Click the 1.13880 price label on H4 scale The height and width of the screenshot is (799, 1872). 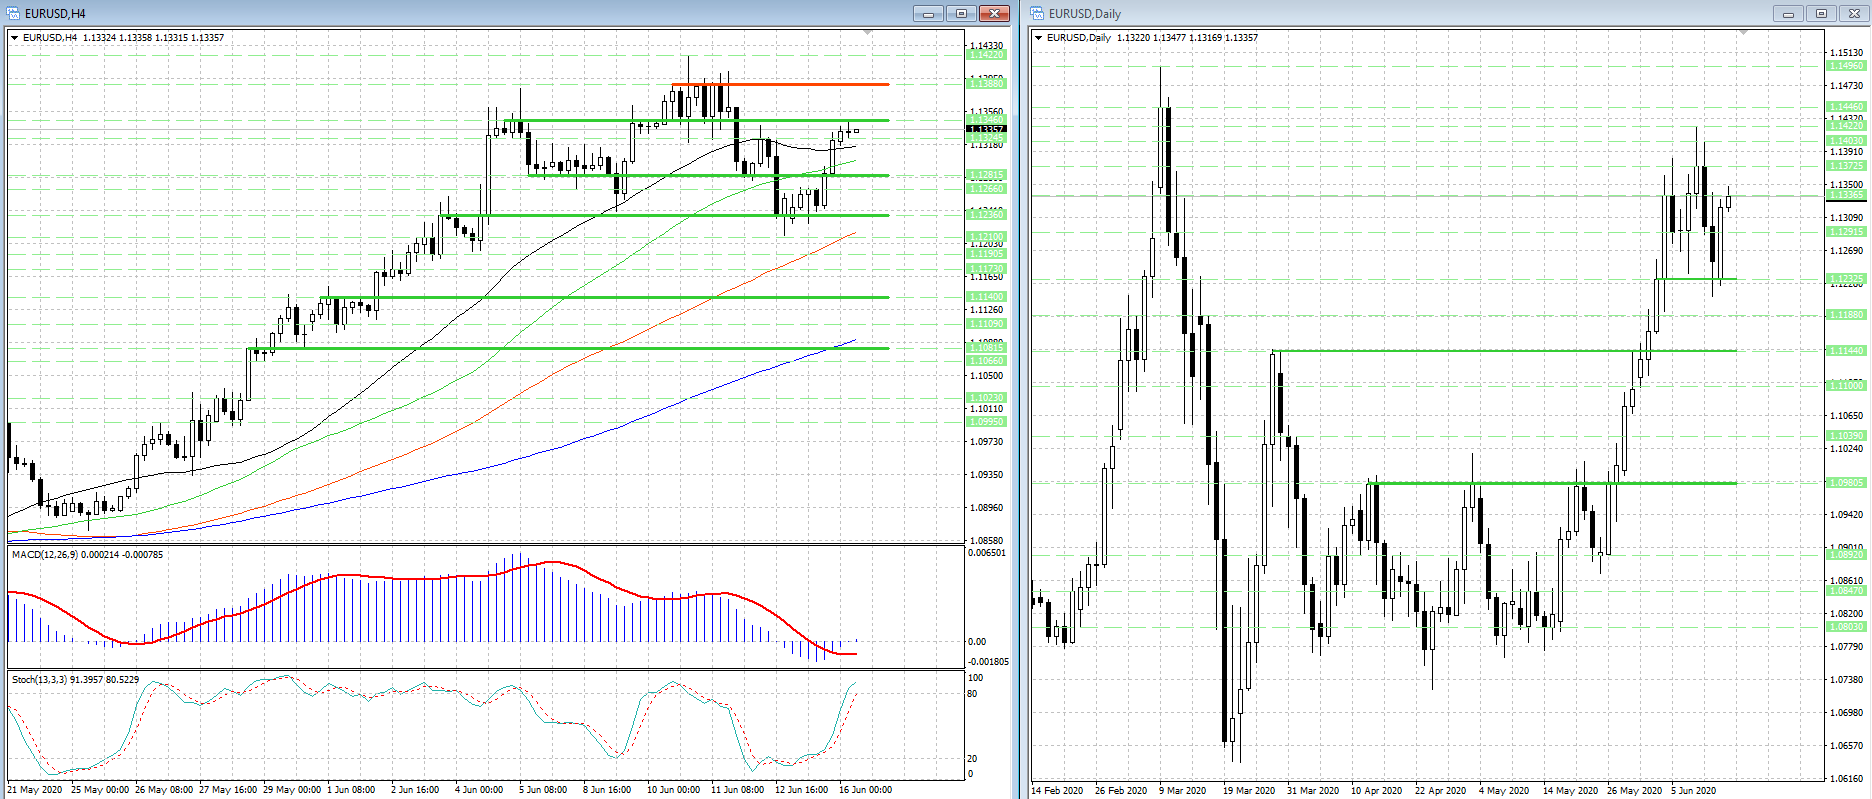pyautogui.click(x=986, y=84)
